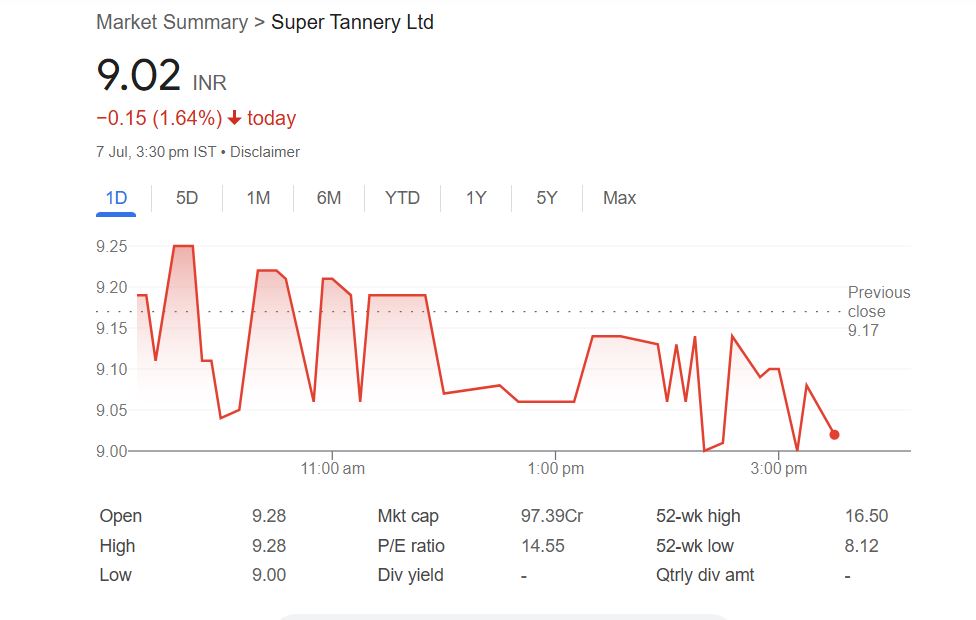Click the 52-wk high value 16.50
This screenshot has width=976, height=620.
866,516
